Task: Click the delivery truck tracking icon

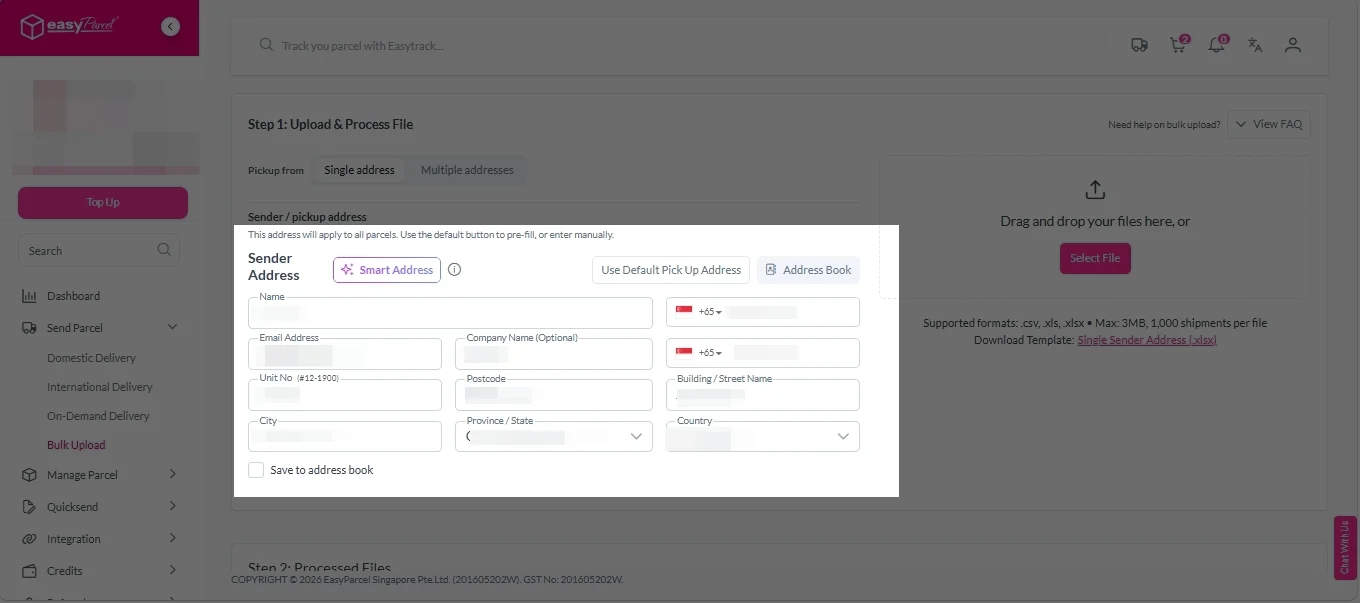Action: click(x=1139, y=45)
